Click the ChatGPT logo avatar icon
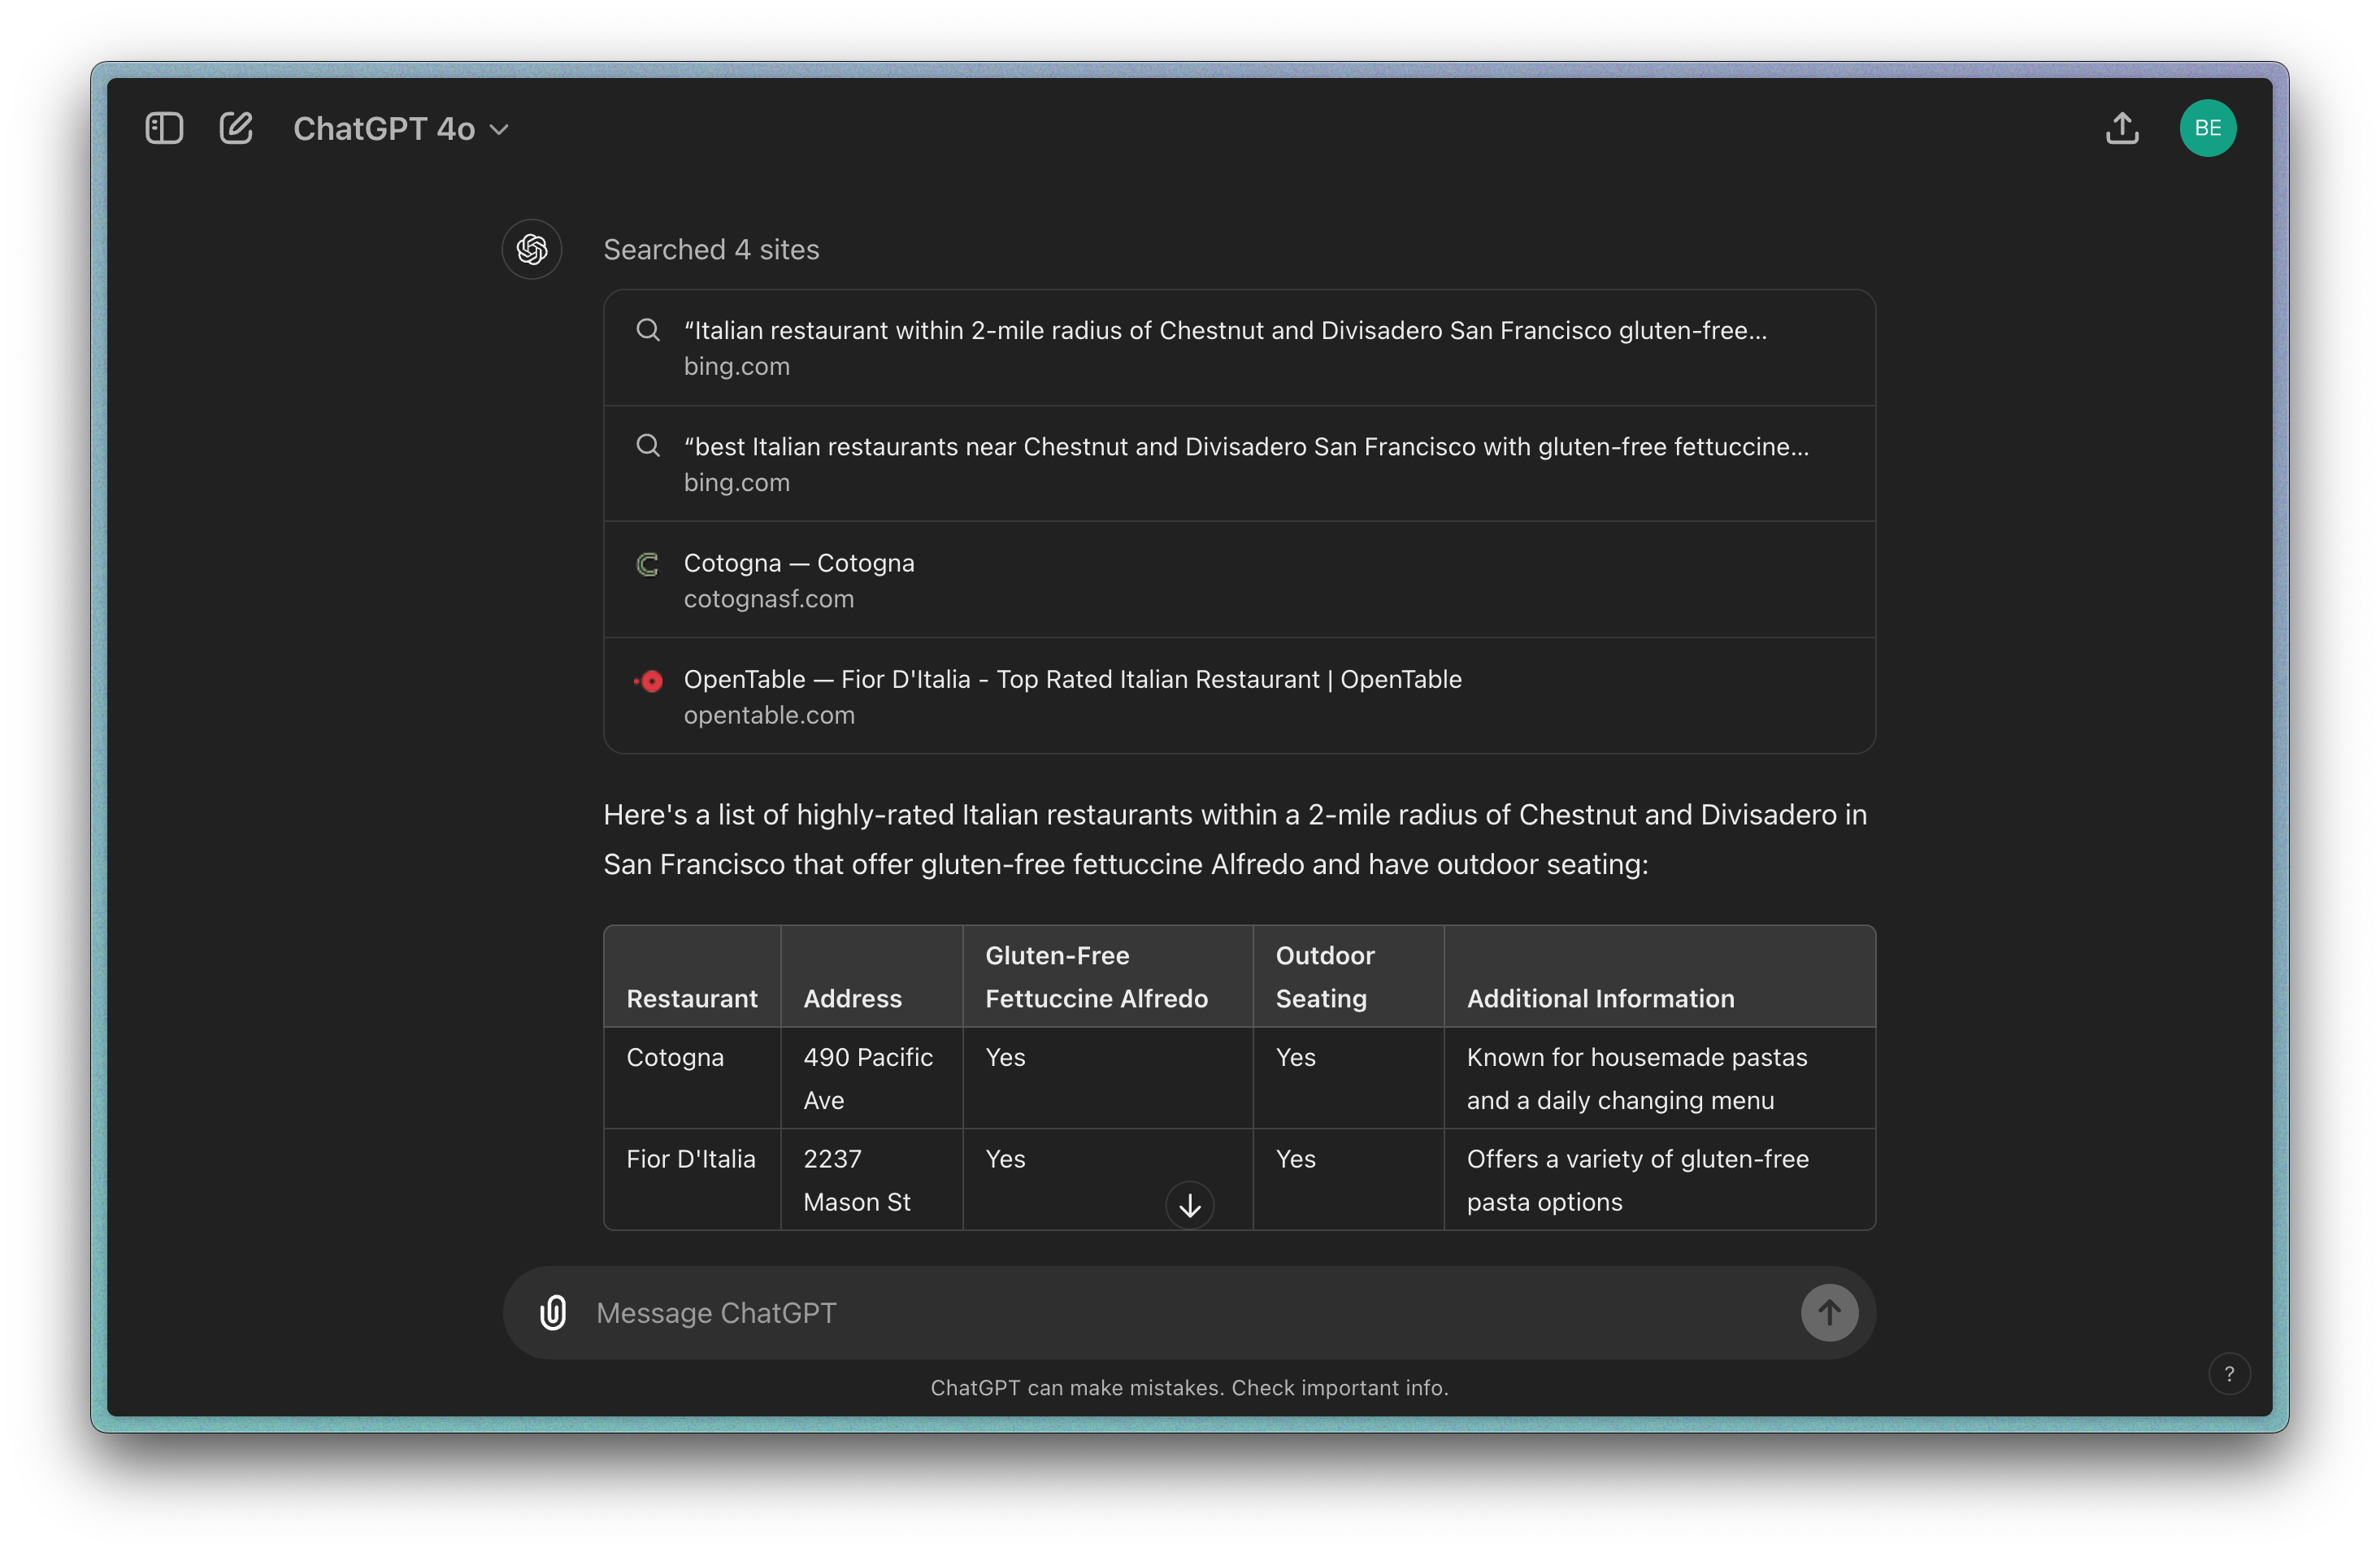The width and height of the screenshot is (2380, 1553). [531, 249]
